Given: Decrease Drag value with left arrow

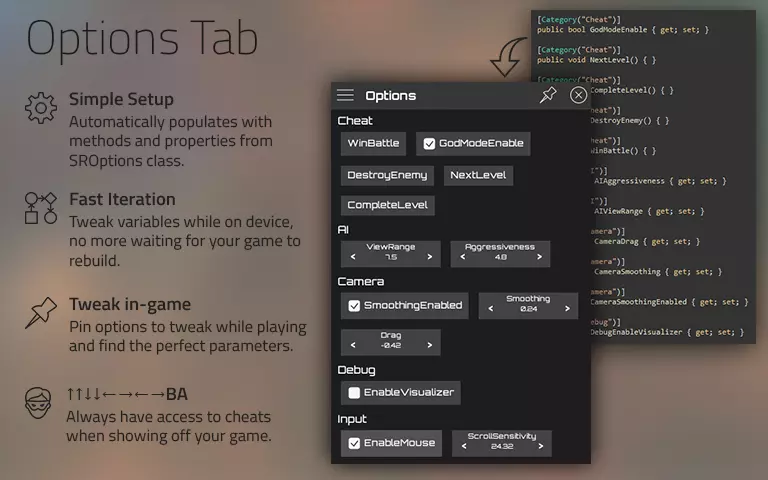Looking at the screenshot, I should click(353, 345).
